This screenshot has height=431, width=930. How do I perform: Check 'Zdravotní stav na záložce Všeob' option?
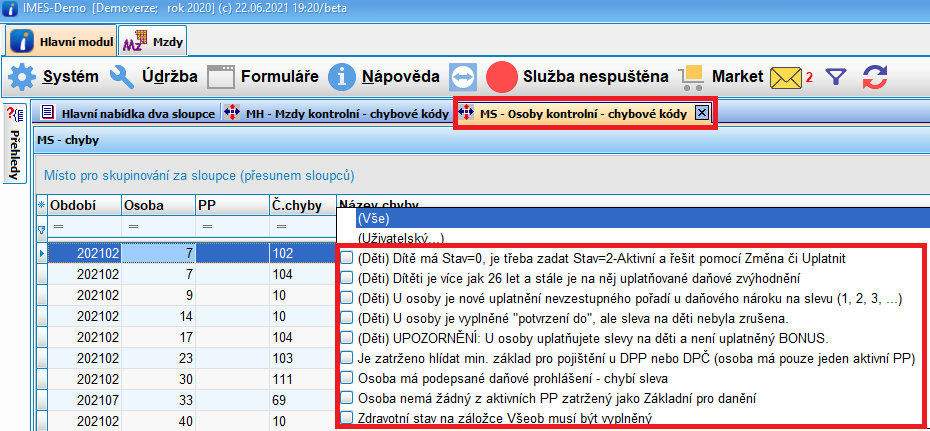click(347, 417)
